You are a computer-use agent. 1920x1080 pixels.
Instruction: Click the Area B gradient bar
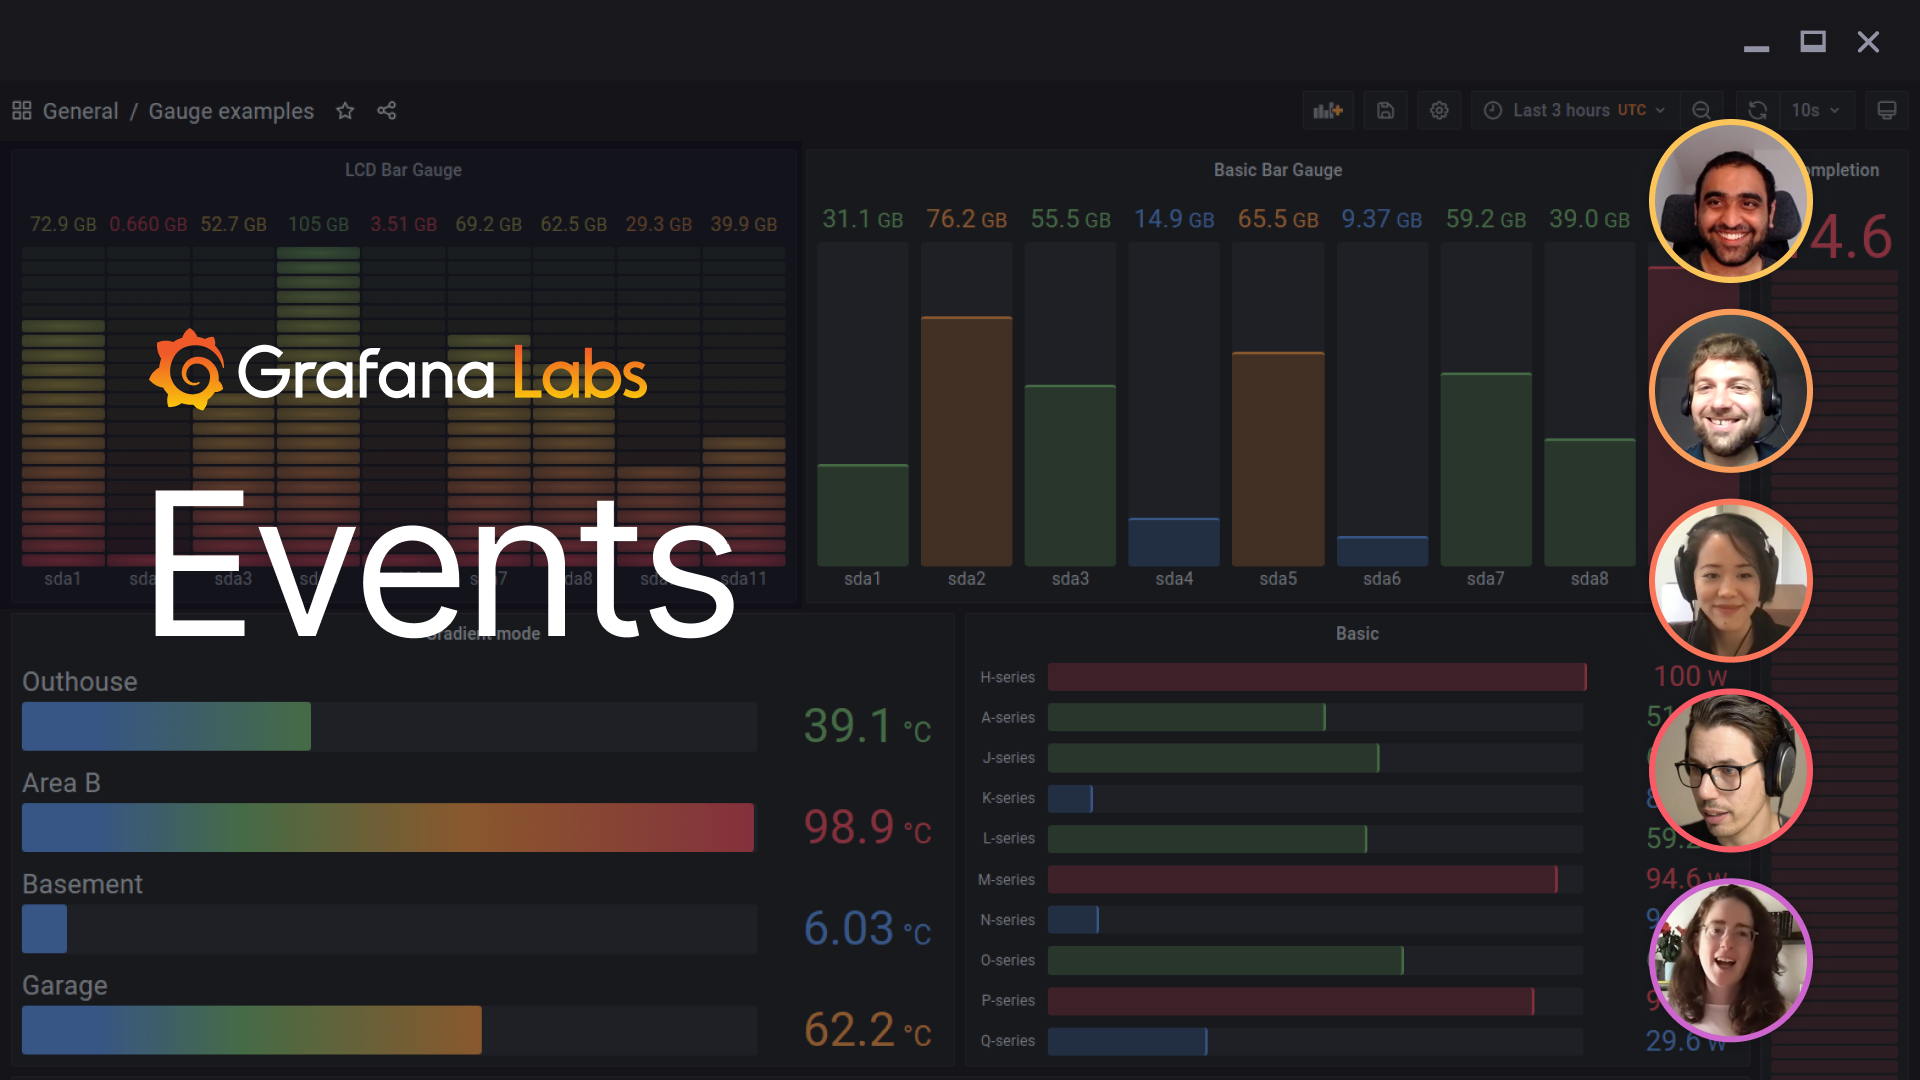click(x=387, y=828)
